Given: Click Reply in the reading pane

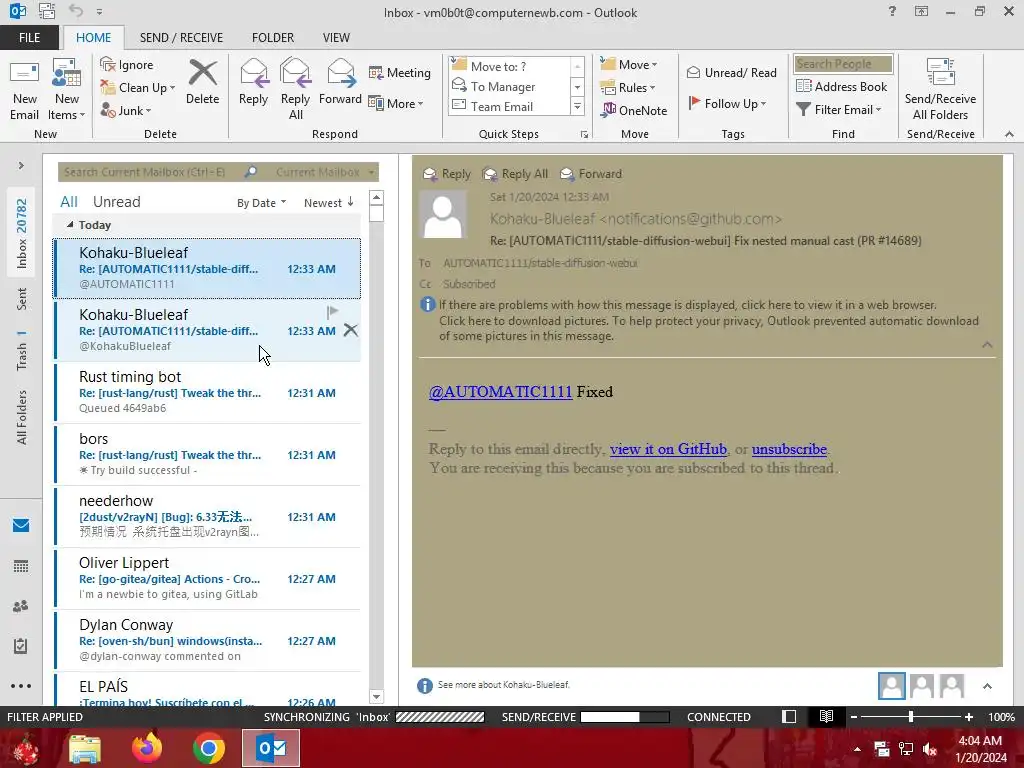Looking at the screenshot, I should point(447,174).
